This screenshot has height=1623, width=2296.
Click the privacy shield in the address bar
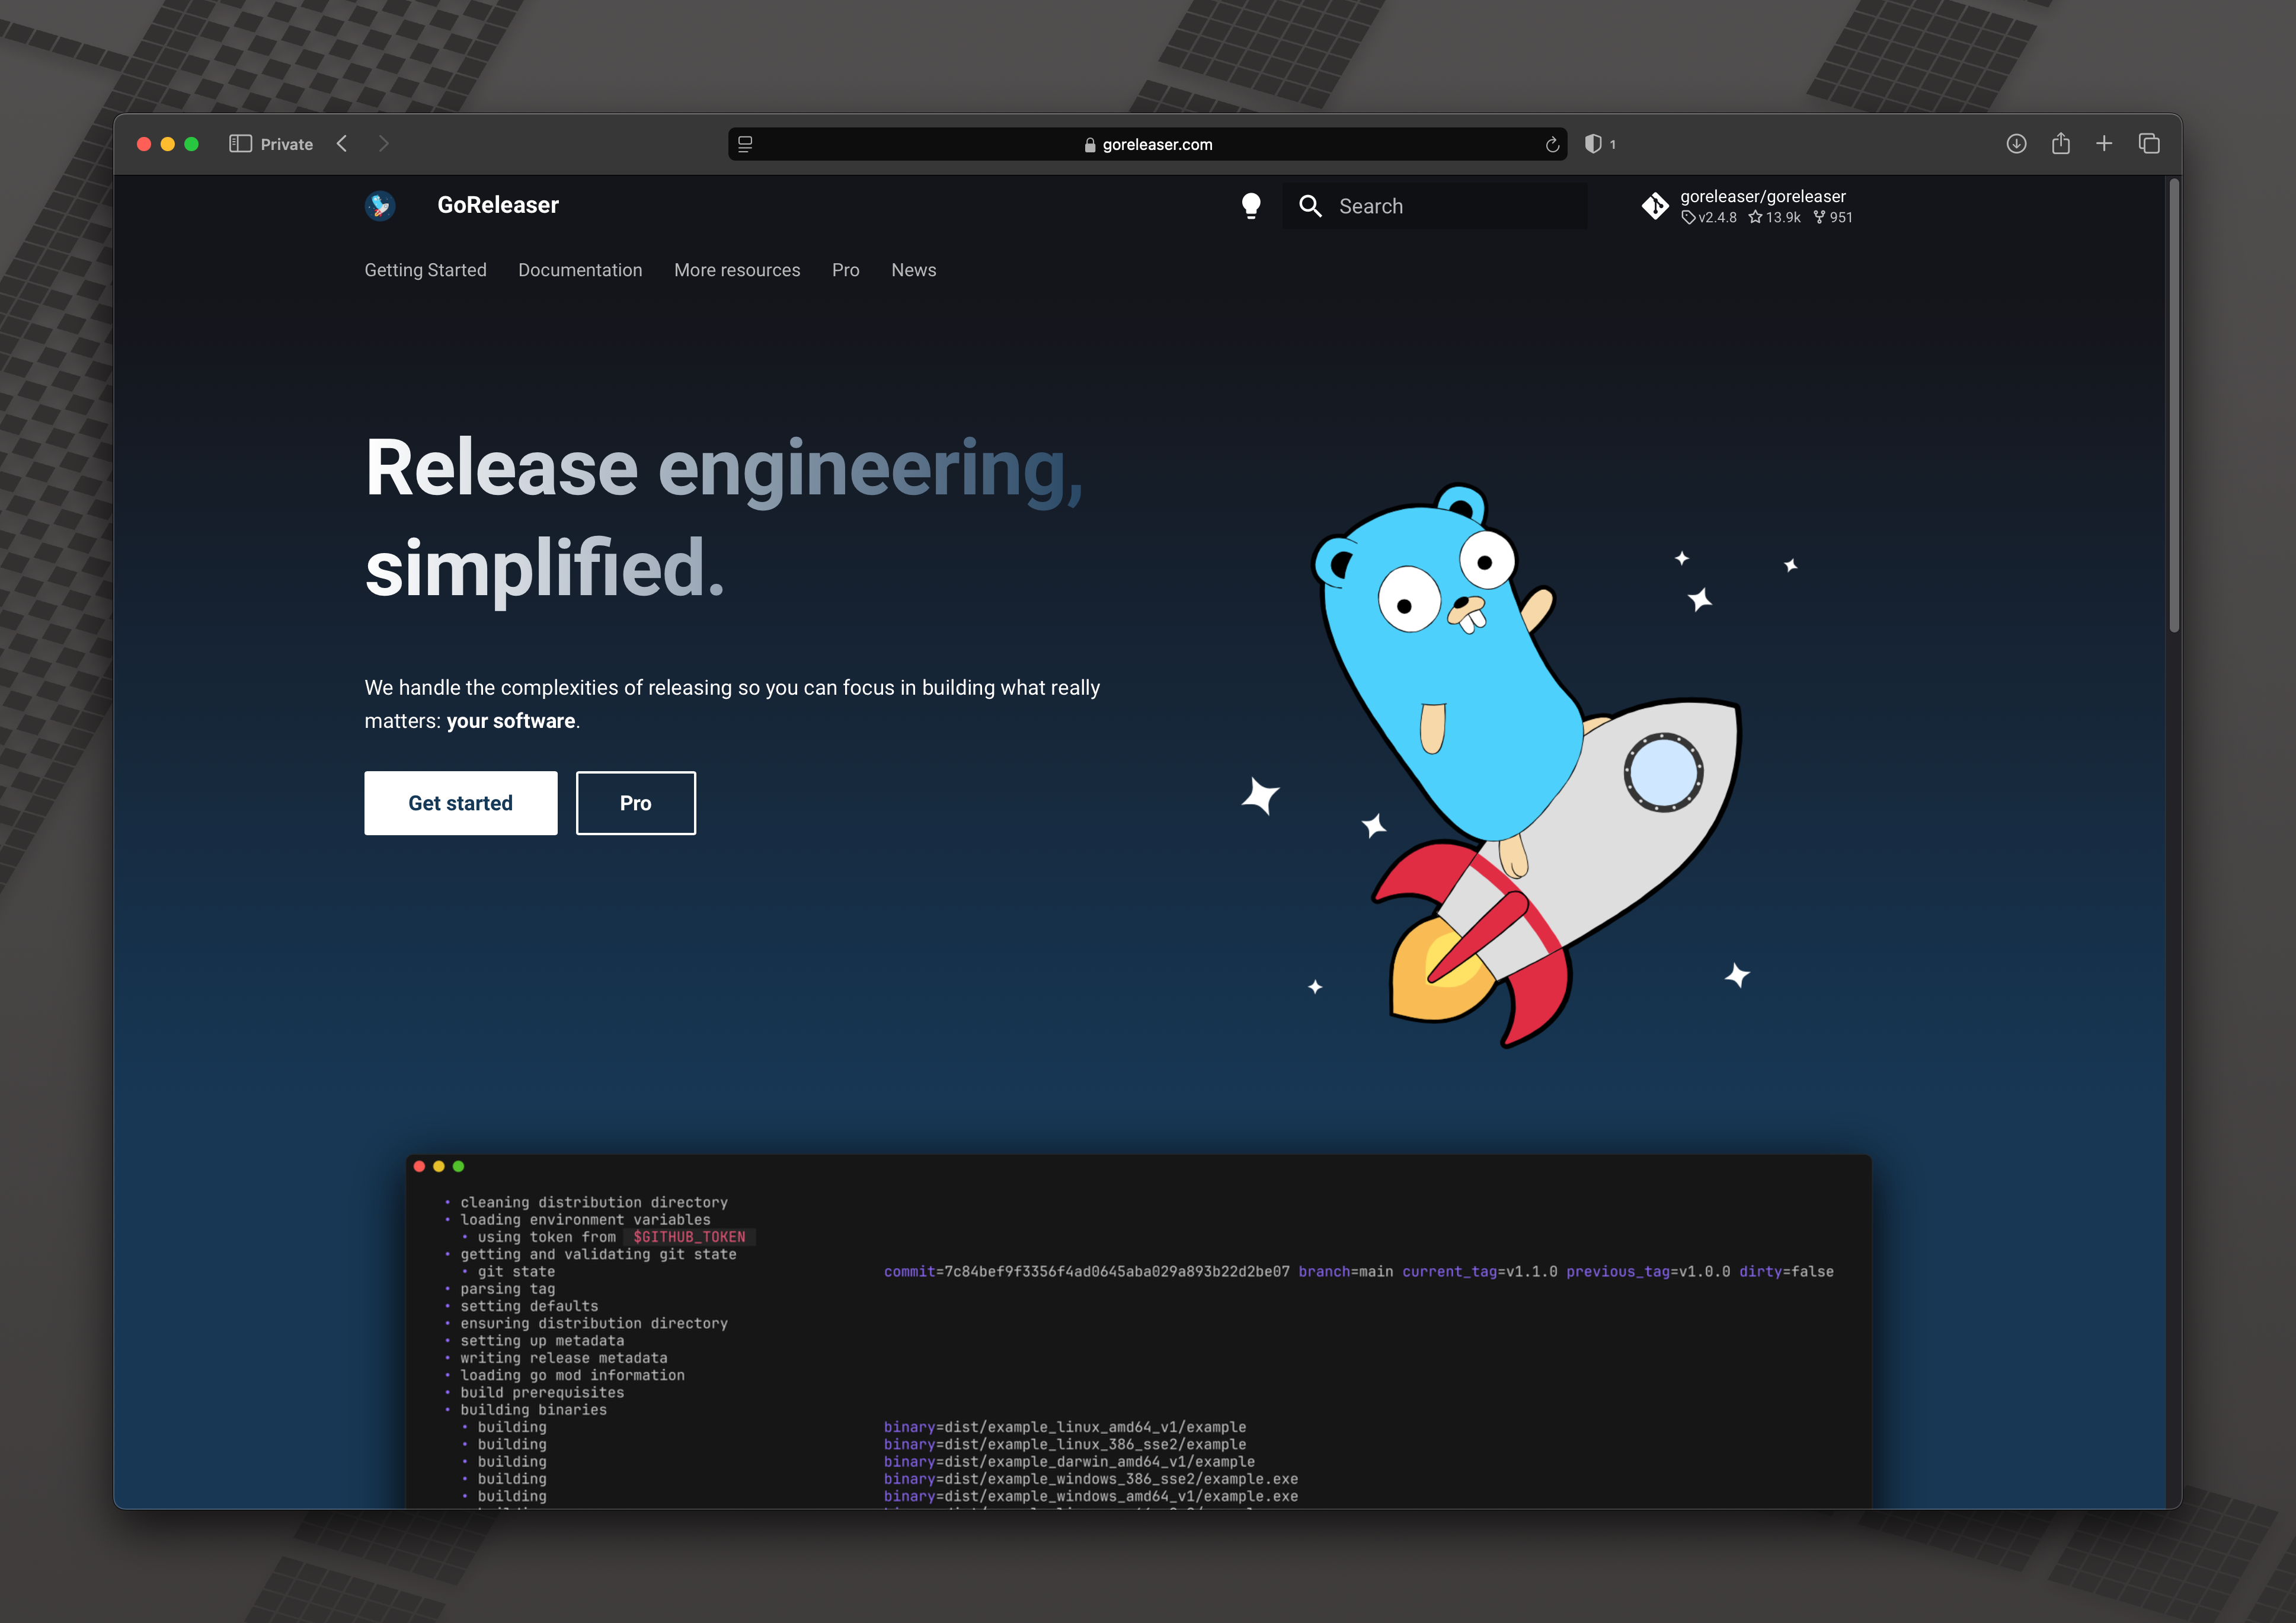tap(1594, 145)
